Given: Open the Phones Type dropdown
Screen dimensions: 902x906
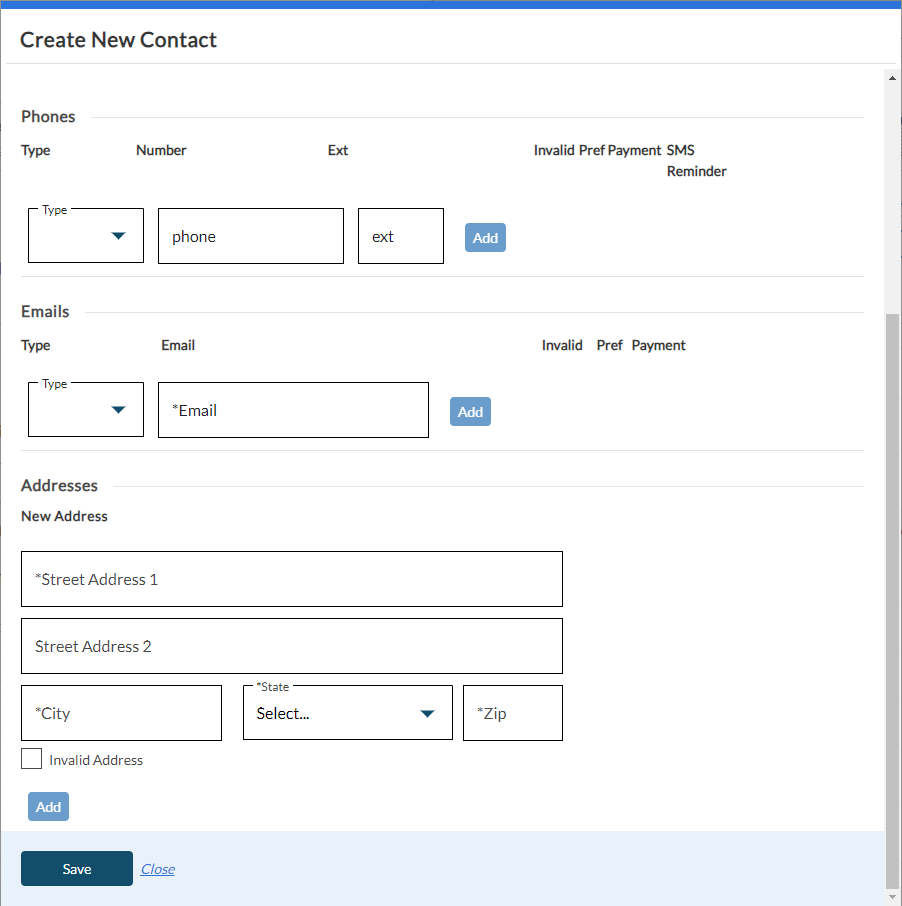Looking at the screenshot, I should pyautogui.click(x=86, y=236).
